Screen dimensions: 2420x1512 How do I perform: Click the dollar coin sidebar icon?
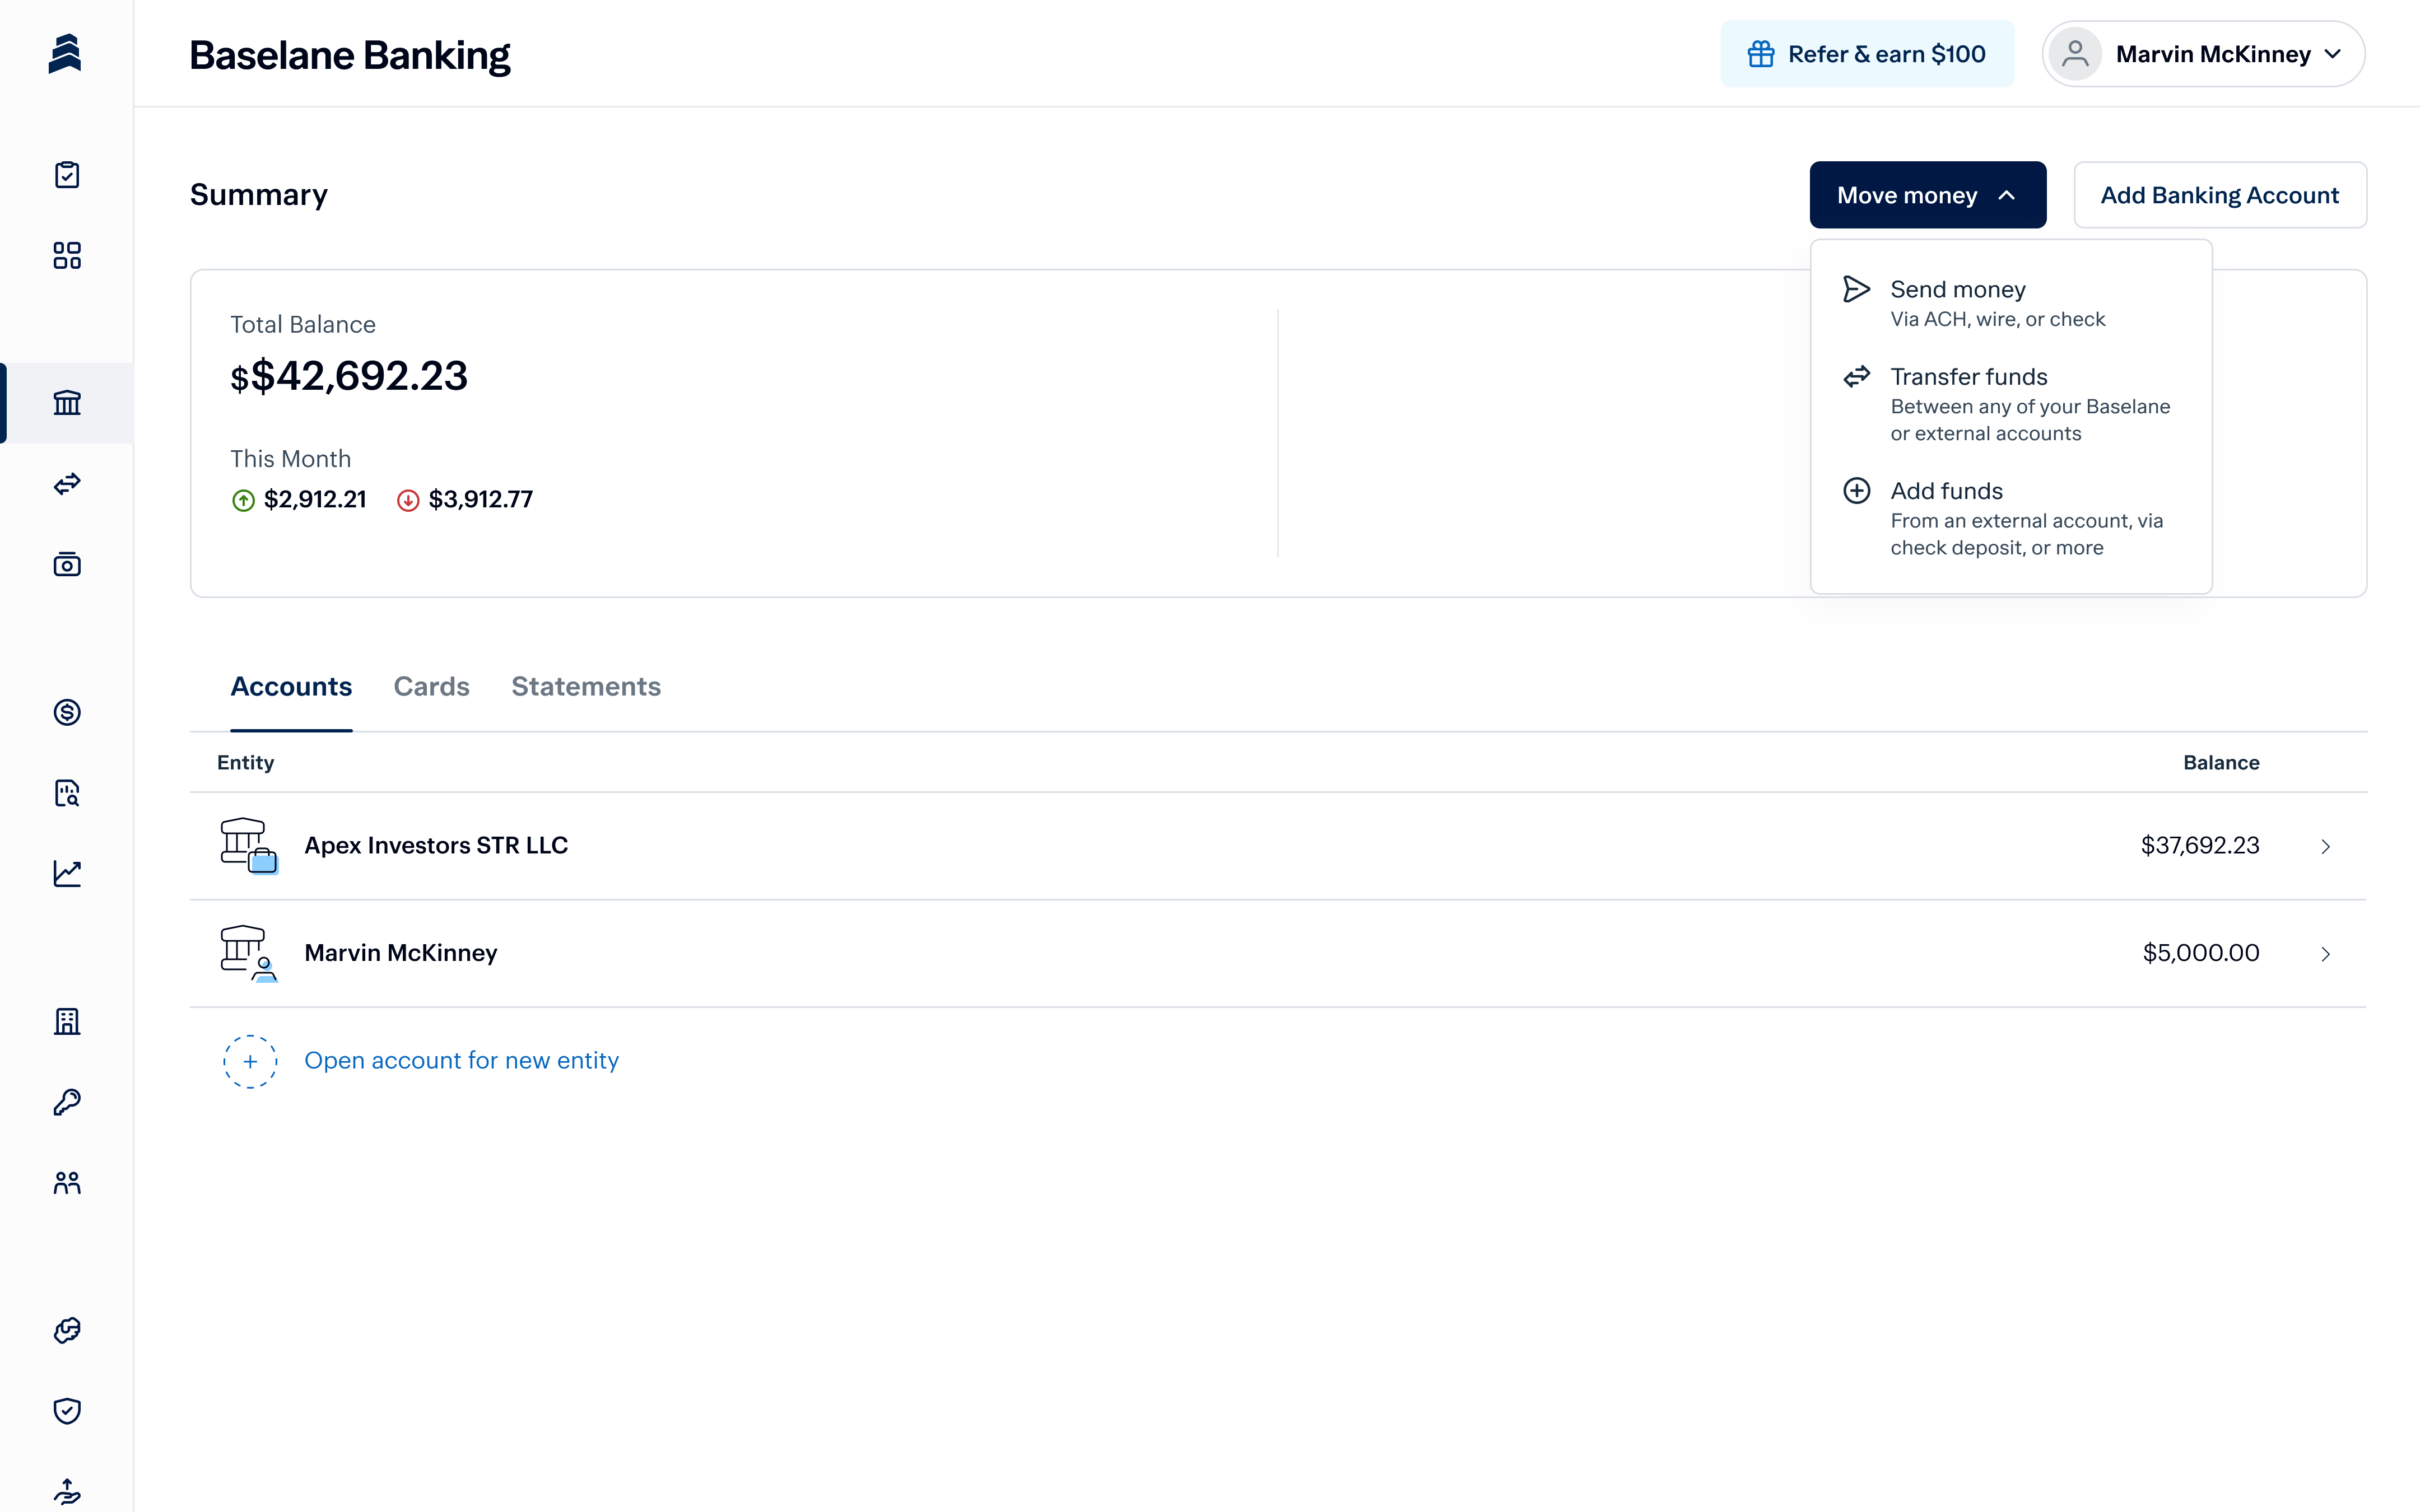[x=67, y=712]
